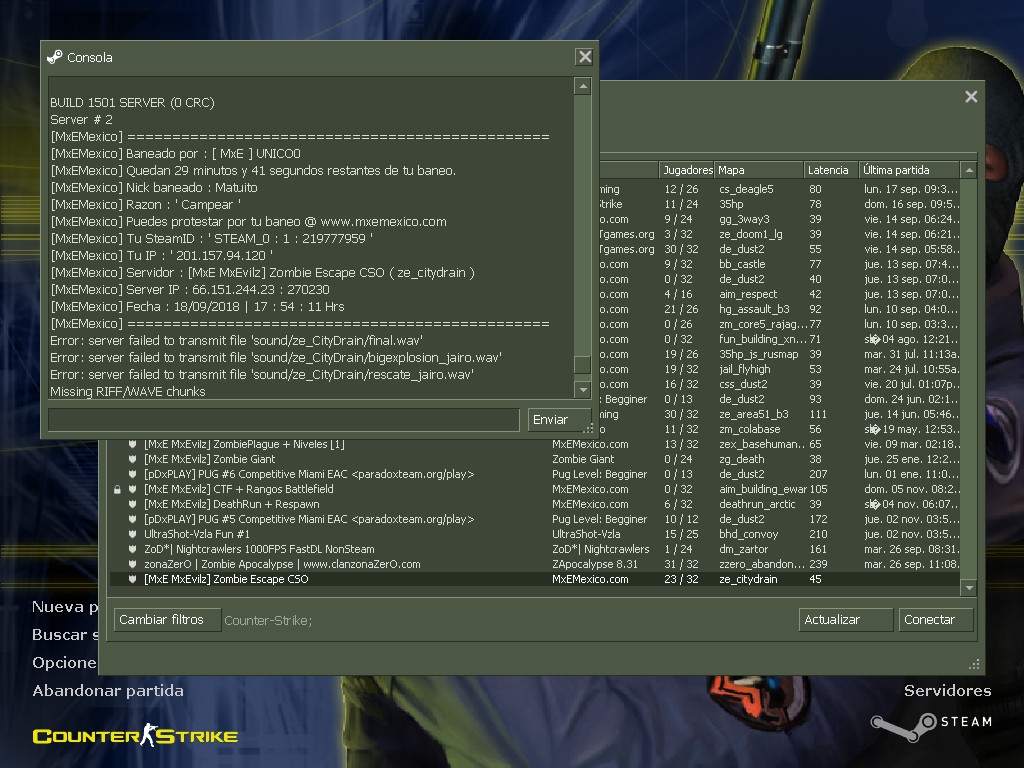Click Abandonar partida menu item
This screenshot has height=768, width=1024.
tap(108, 691)
